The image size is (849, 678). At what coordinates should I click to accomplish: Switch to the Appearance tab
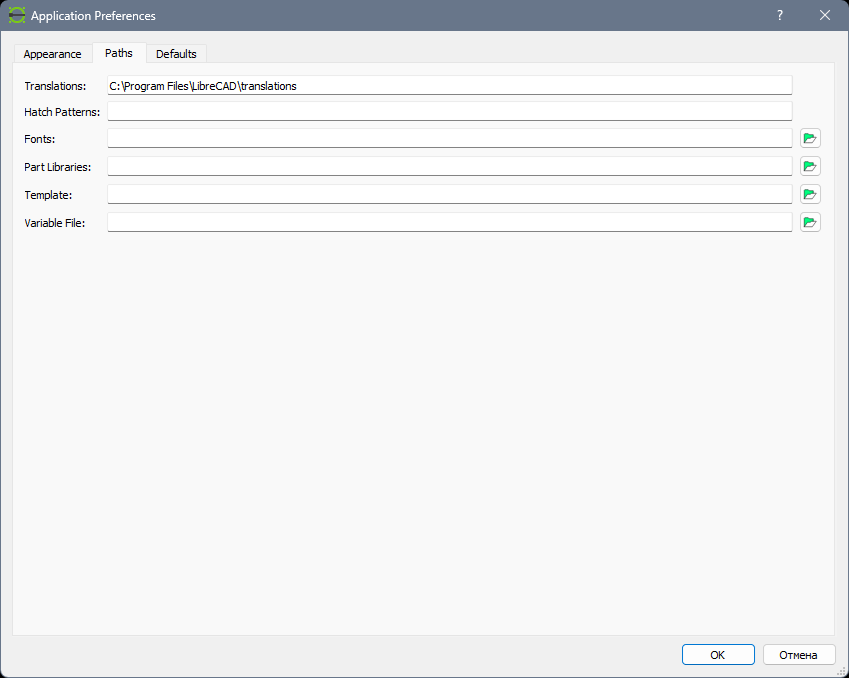point(52,54)
